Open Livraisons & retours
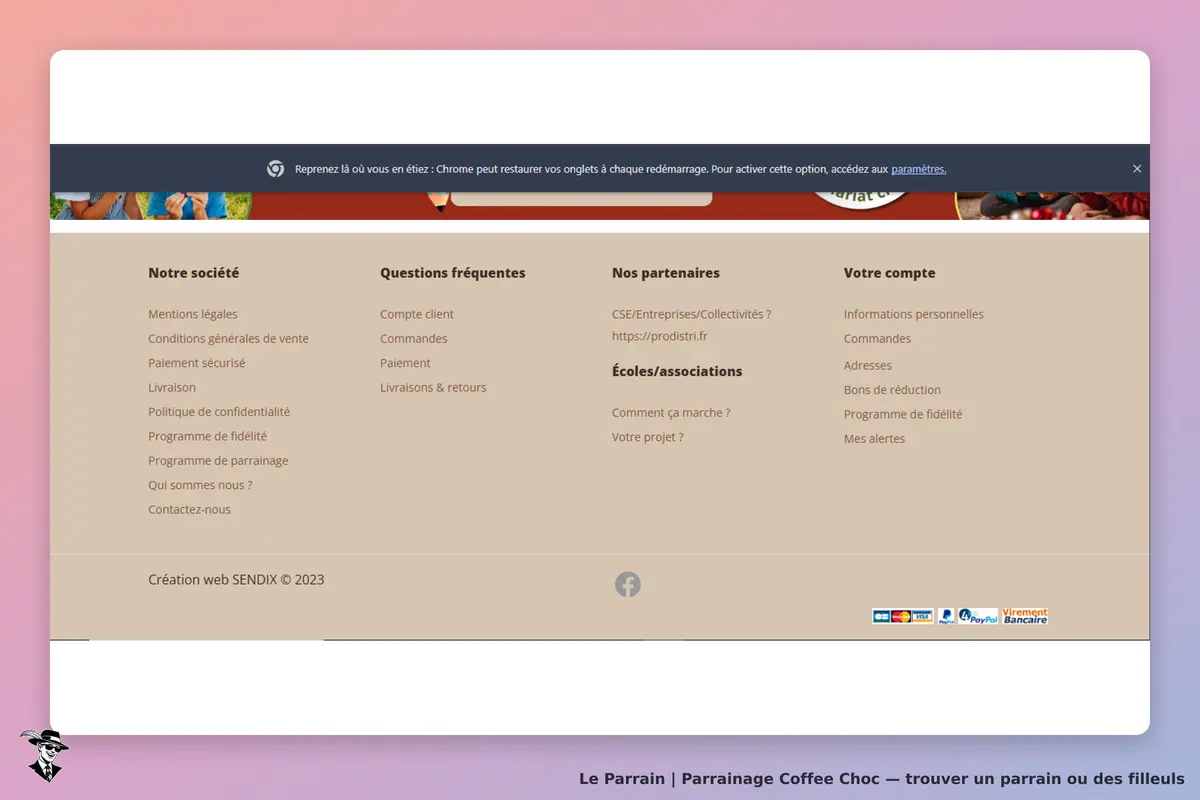 click(433, 387)
